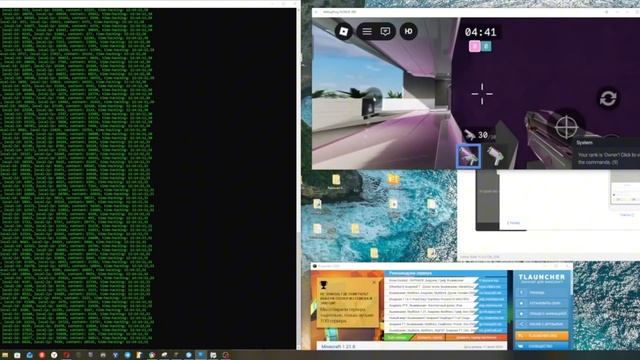This screenshot has width=640, height=360.
Task: Click the share-icon button in TLauncher sidebar
Action: click(542, 324)
